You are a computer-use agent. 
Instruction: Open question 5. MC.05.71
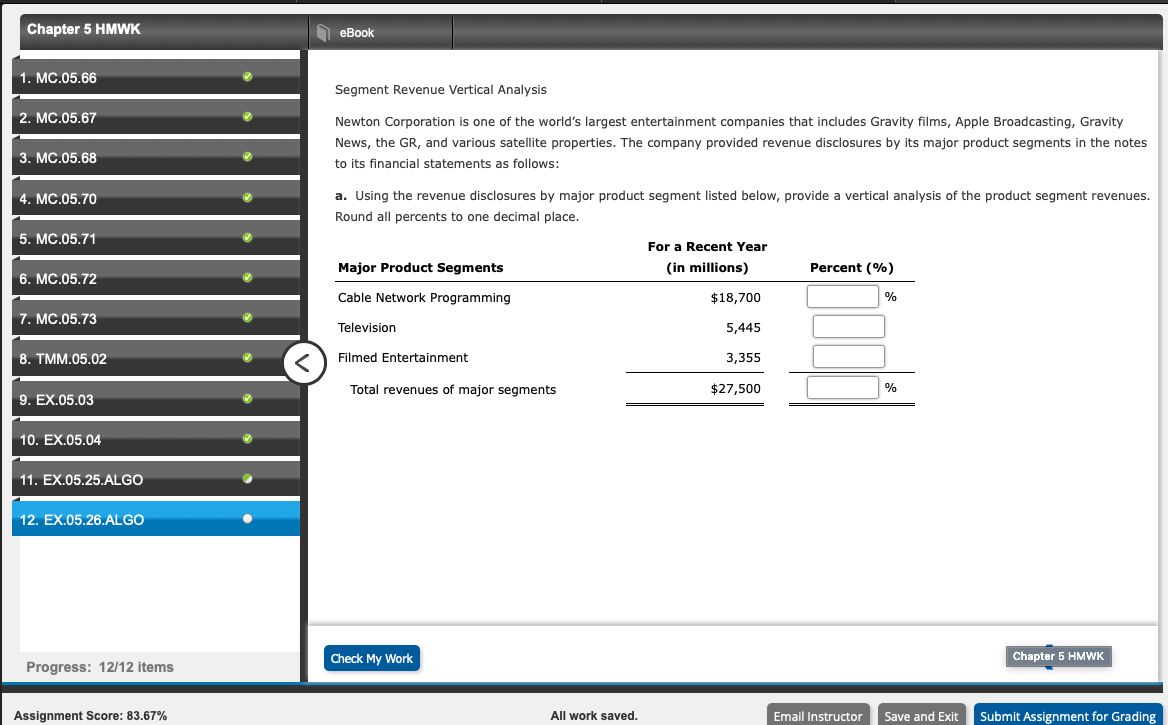pyautogui.click(x=156, y=239)
